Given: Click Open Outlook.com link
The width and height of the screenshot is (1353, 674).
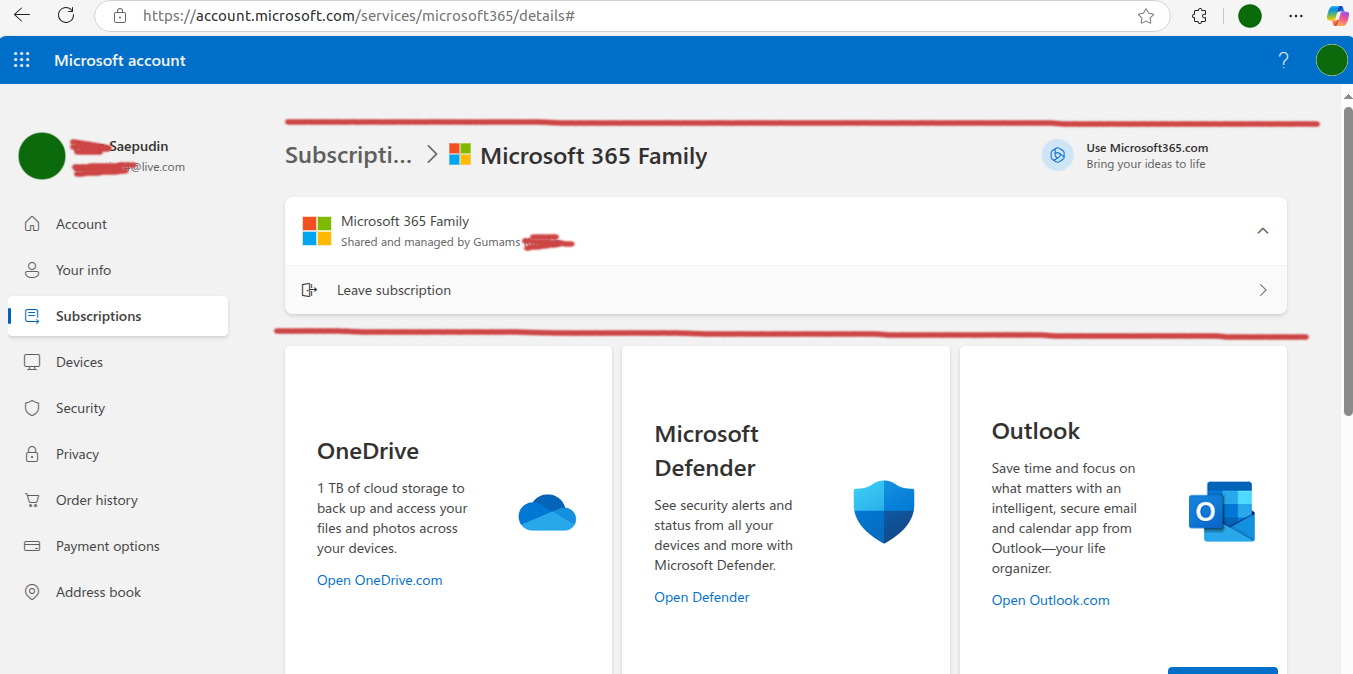Looking at the screenshot, I should click(x=1051, y=600).
